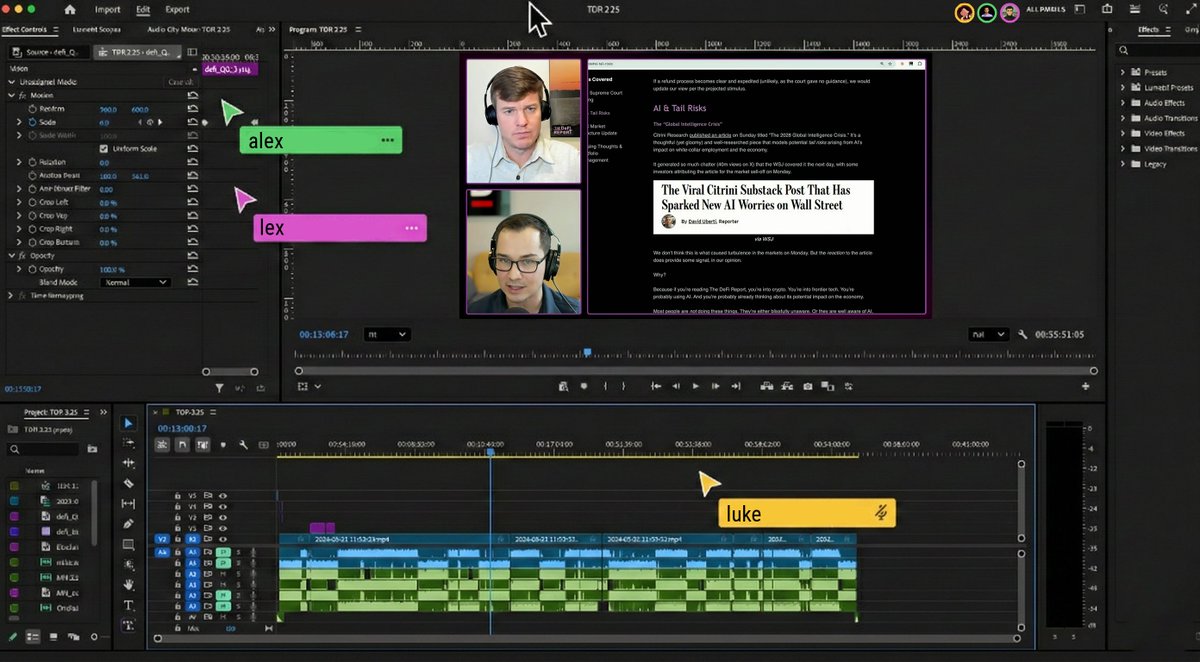Open the Edit menu item
Image resolution: width=1200 pixels, height=662 pixels.
pos(143,9)
